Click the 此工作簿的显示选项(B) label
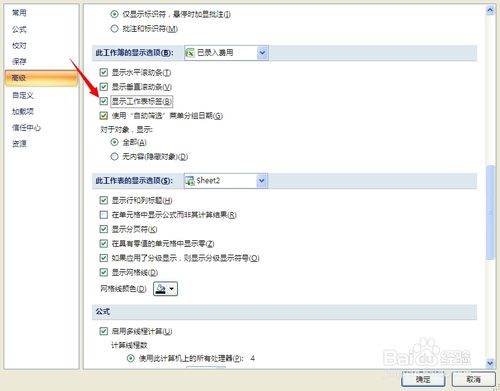Screen dimensions: 500x391 (134, 53)
